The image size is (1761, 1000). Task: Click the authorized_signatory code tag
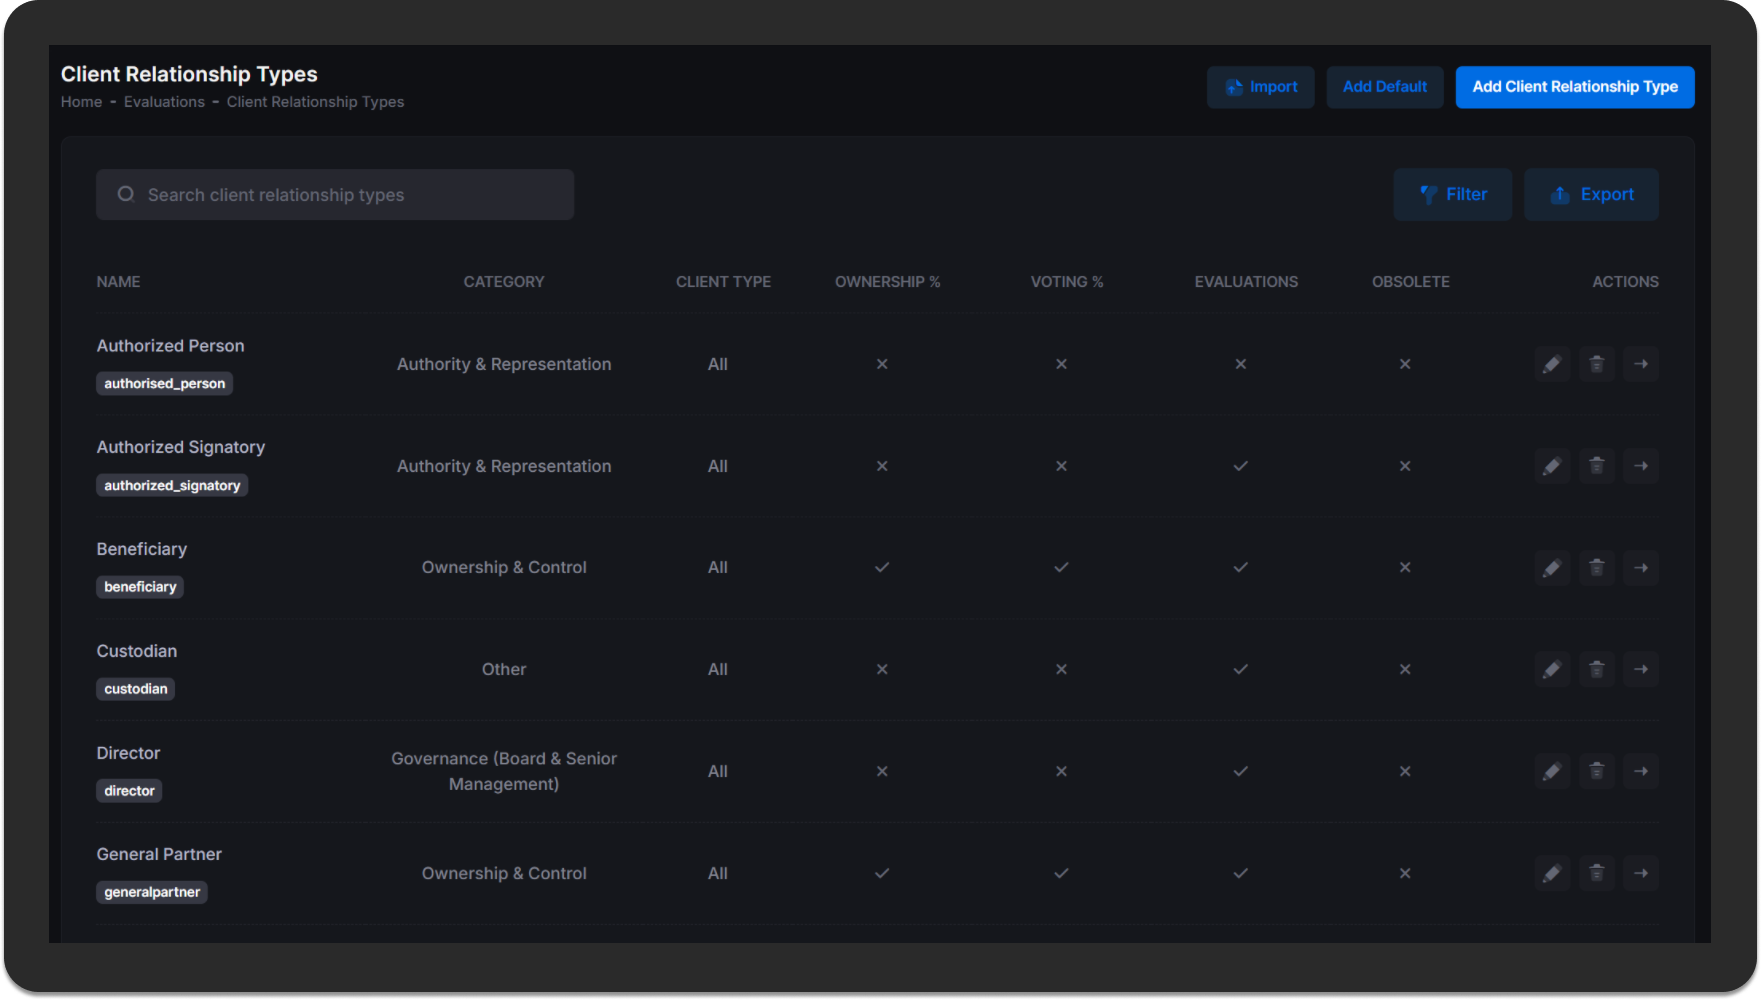172,486
